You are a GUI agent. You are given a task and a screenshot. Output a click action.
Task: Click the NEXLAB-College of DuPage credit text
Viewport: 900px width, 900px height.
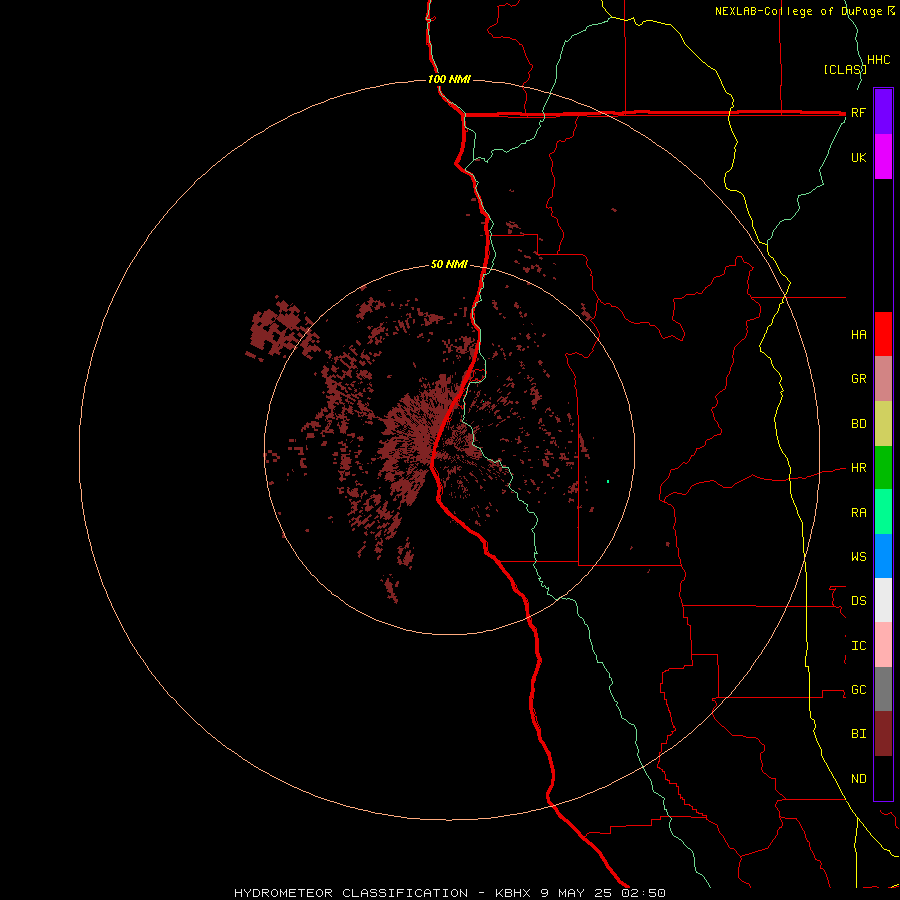coord(798,11)
